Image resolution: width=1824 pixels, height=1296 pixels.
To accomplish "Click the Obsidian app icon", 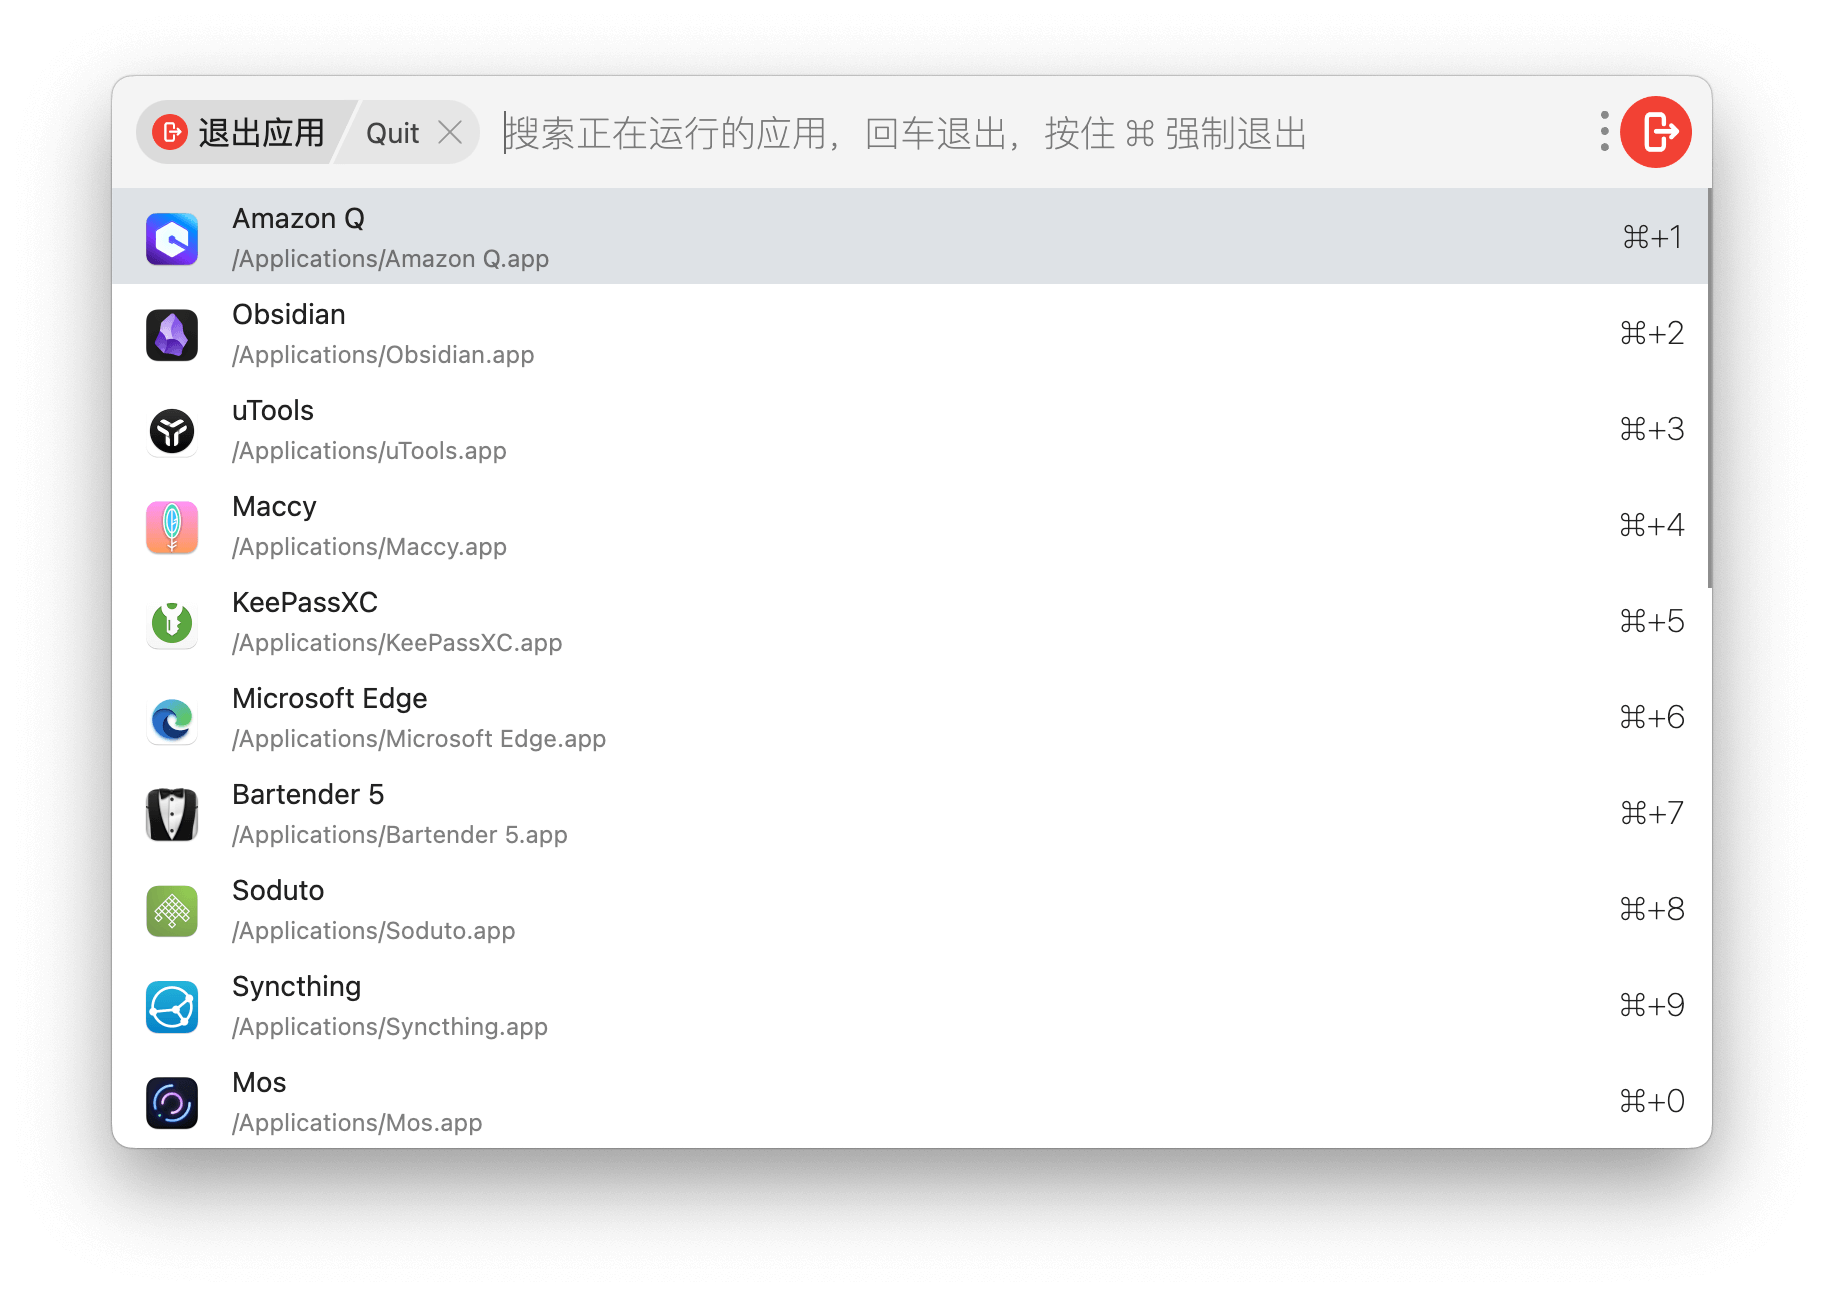I will point(172,335).
